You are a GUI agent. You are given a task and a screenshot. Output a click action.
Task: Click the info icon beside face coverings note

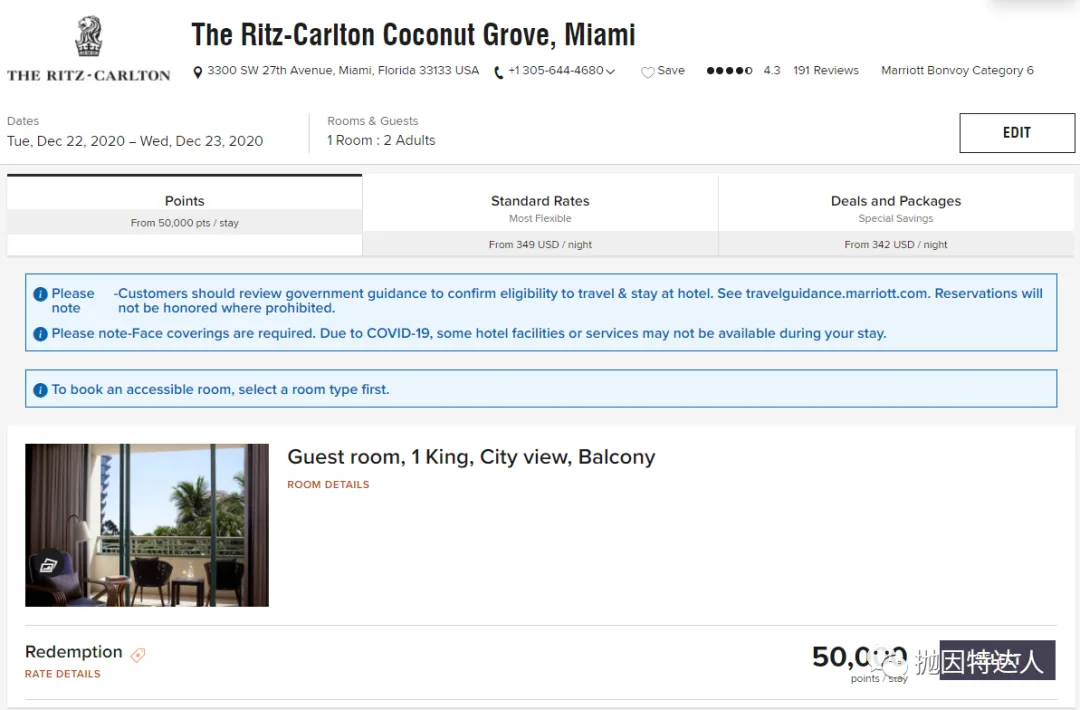[x=40, y=334]
